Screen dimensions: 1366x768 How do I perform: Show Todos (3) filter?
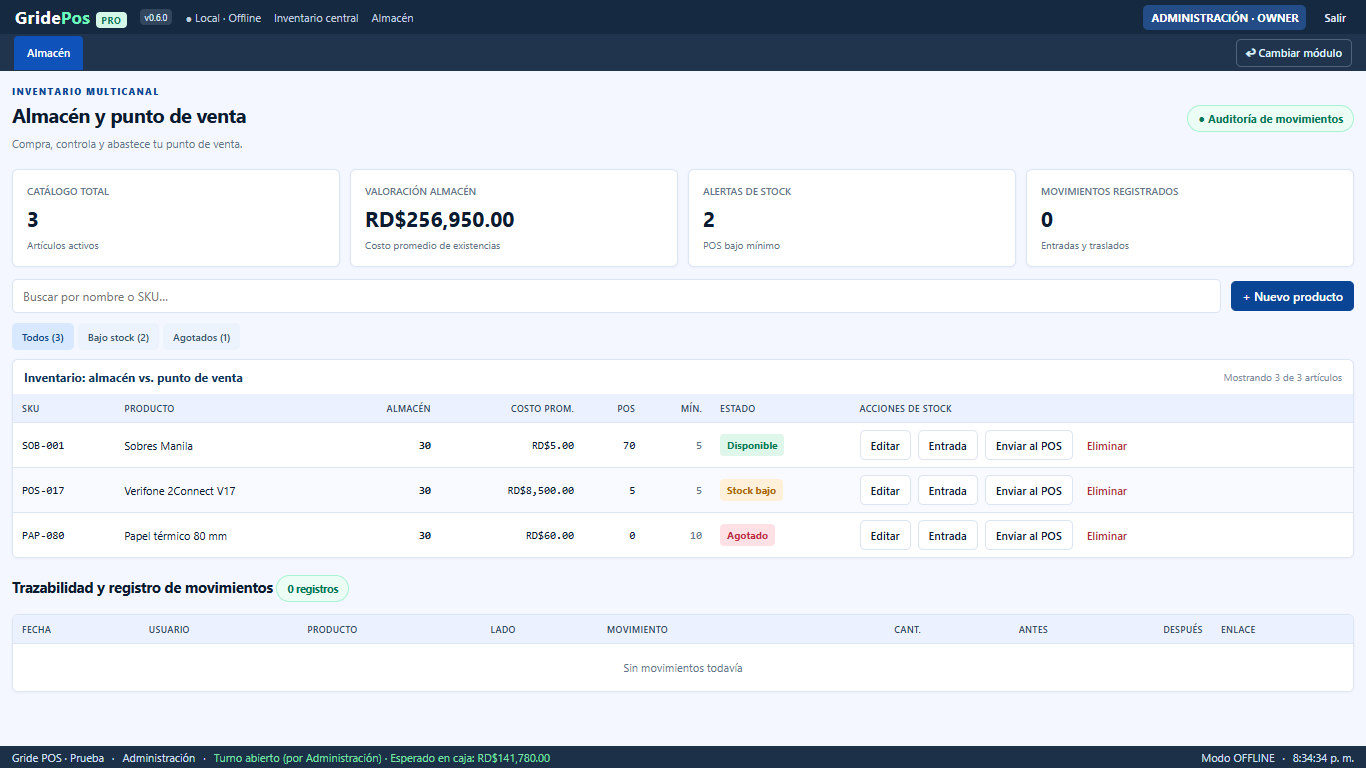43,337
